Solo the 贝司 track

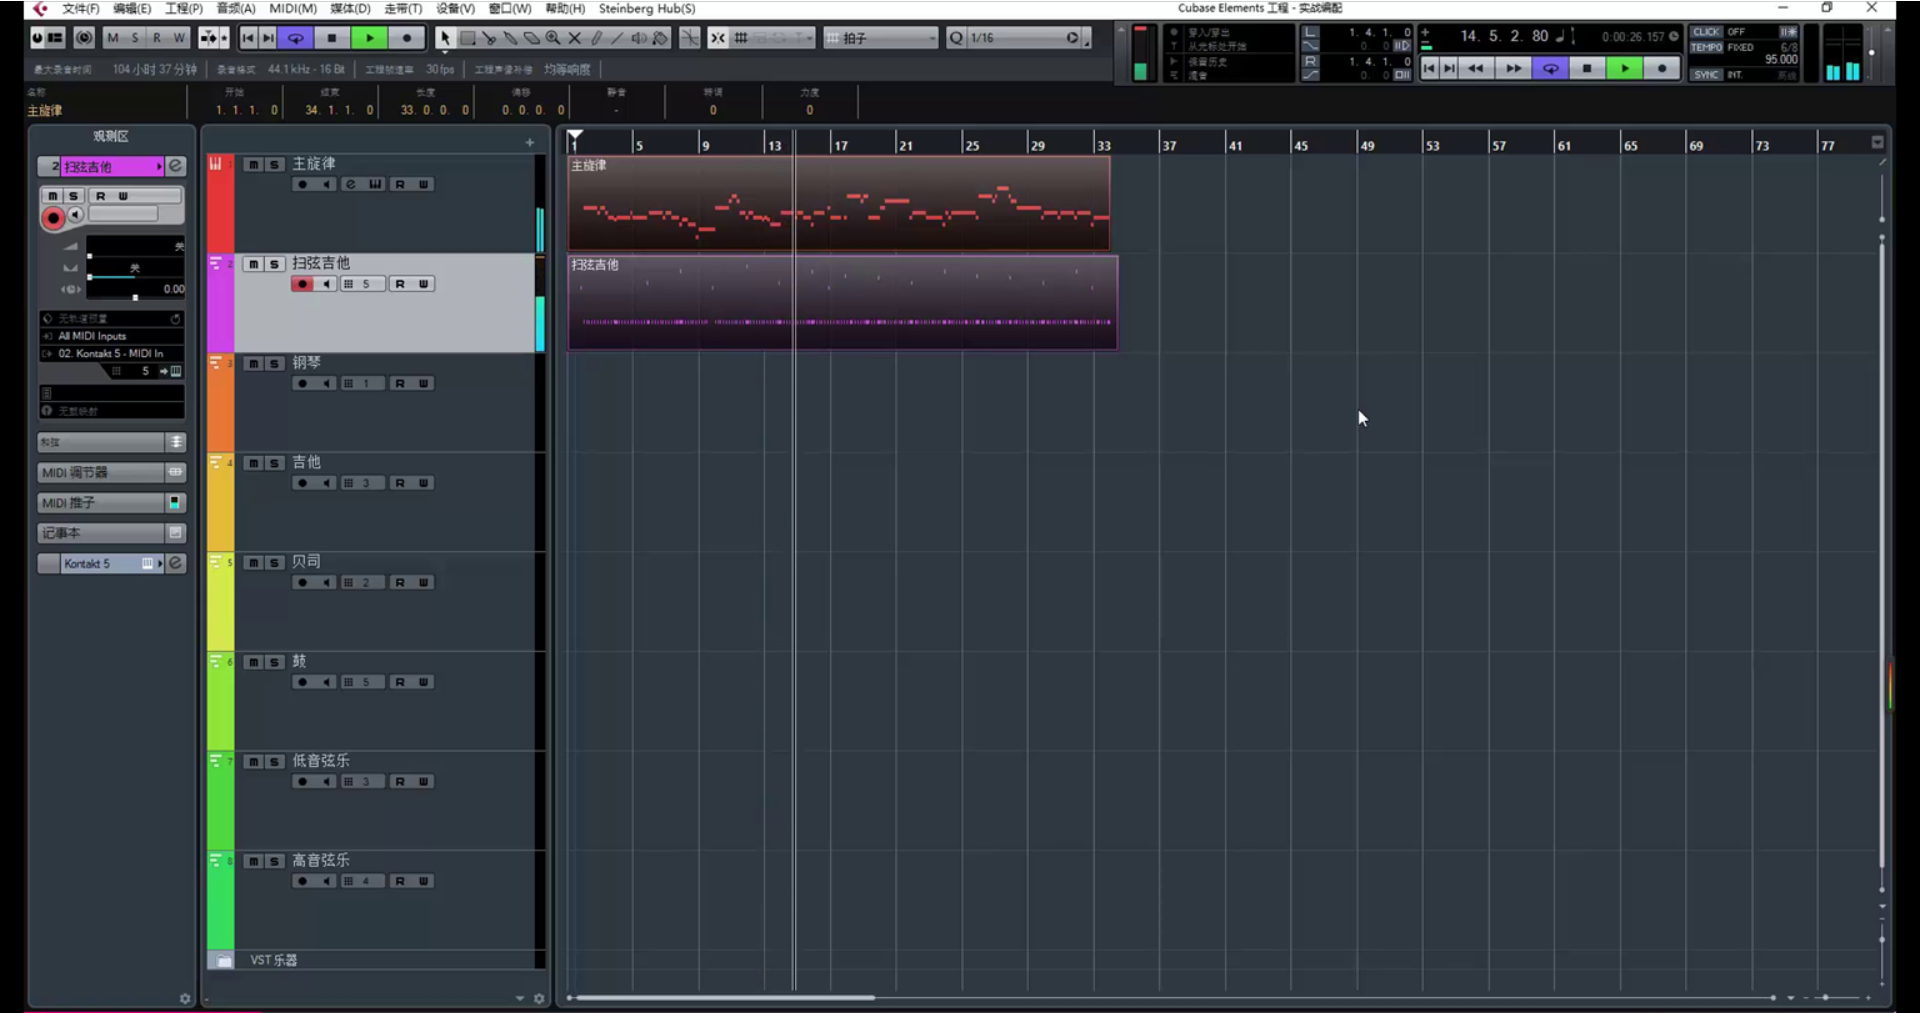pyautogui.click(x=274, y=563)
